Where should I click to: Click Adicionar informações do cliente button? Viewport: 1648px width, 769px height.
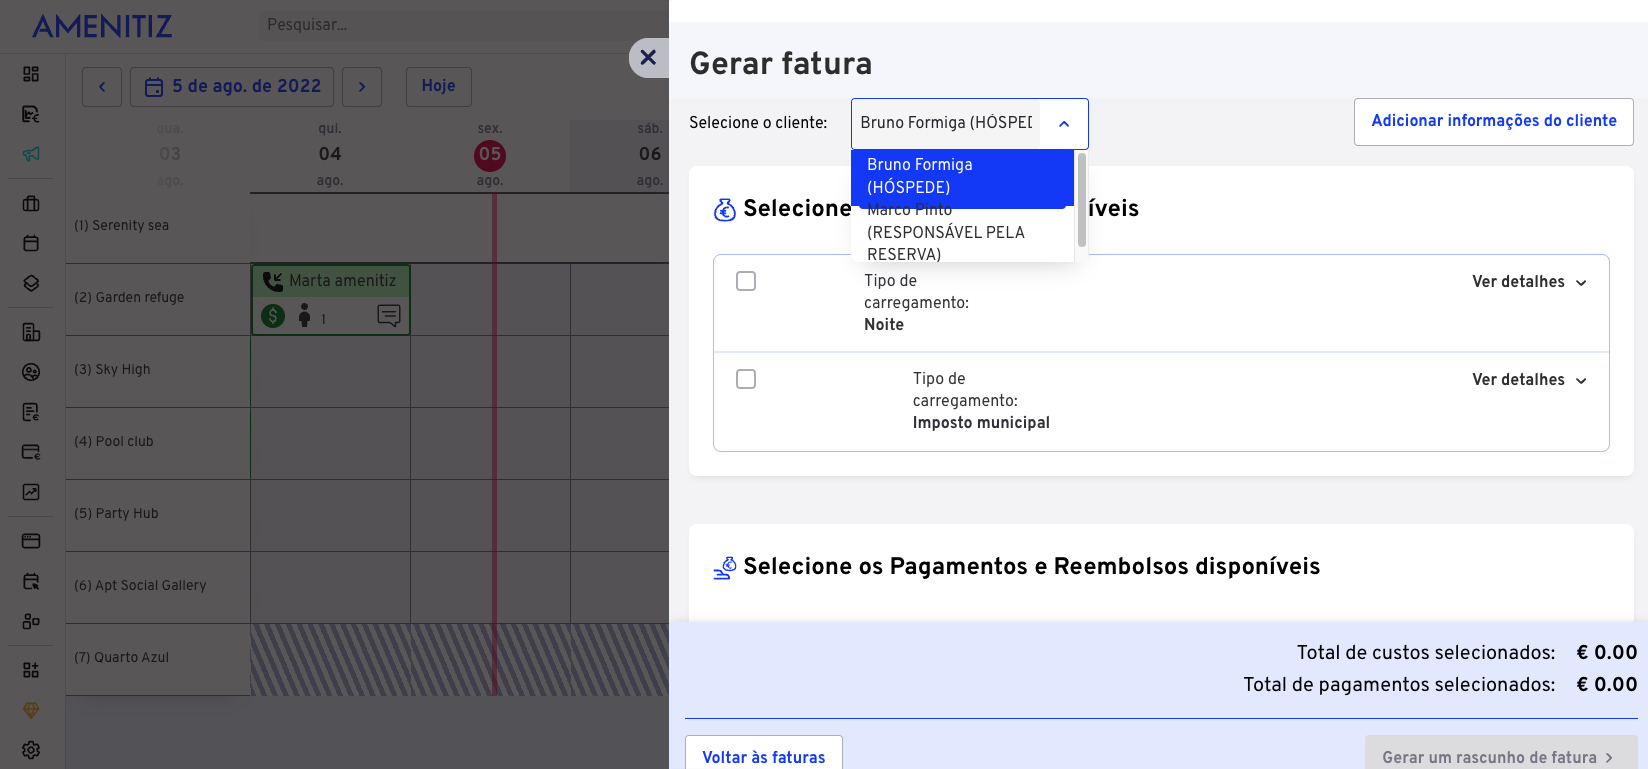[x=1494, y=121]
